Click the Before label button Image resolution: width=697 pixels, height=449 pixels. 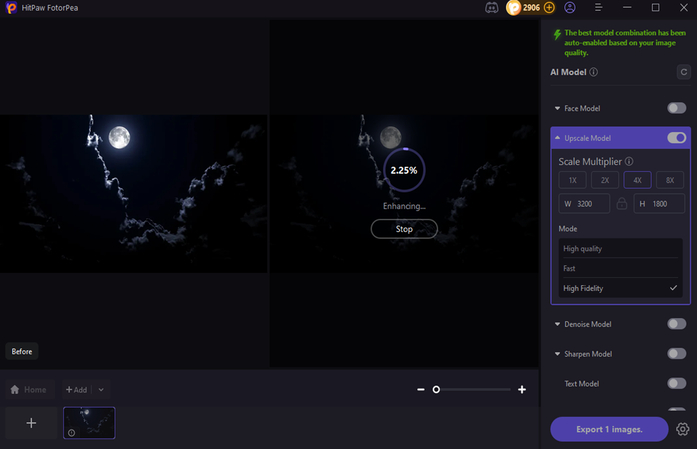pos(22,351)
